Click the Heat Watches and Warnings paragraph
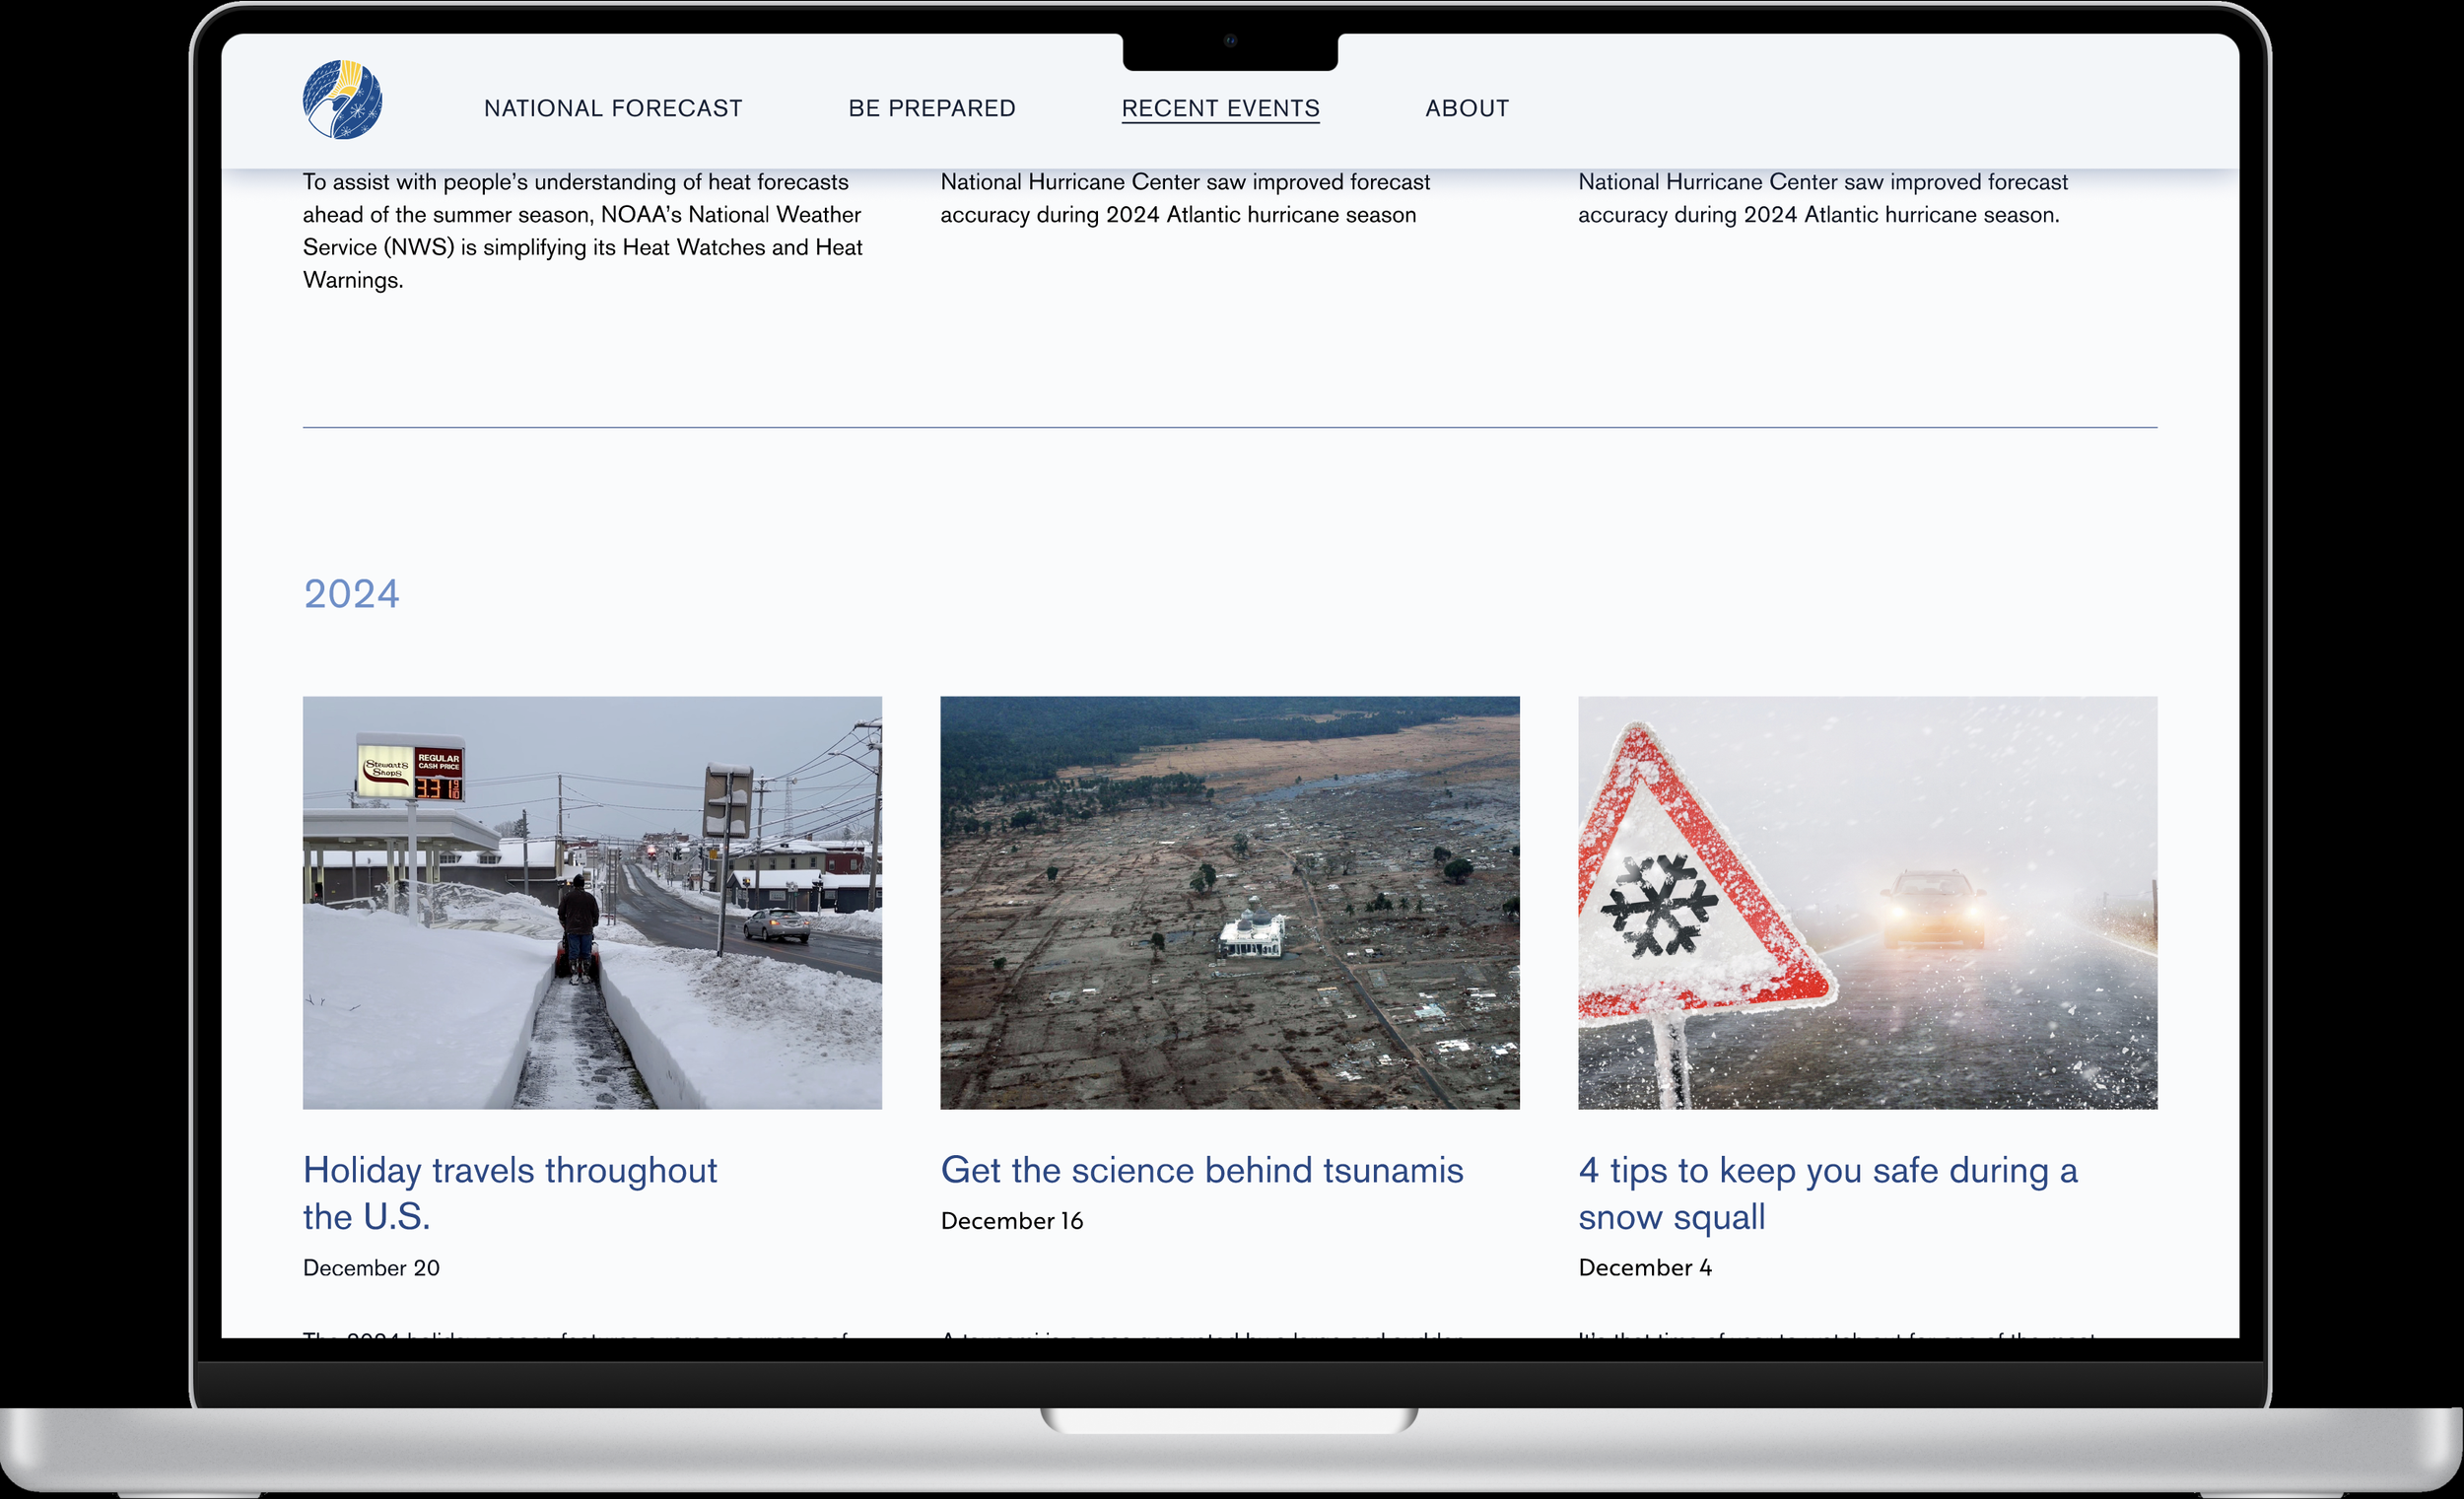The height and width of the screenshot is (1499, 2464). coord(583,231)
